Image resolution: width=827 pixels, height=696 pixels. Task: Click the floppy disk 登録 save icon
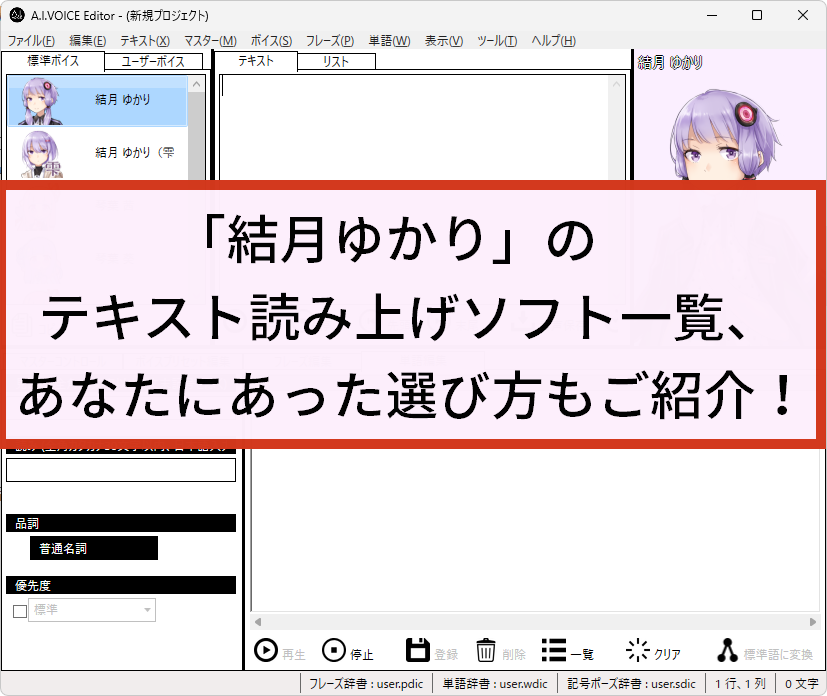[x=418, y=650]
